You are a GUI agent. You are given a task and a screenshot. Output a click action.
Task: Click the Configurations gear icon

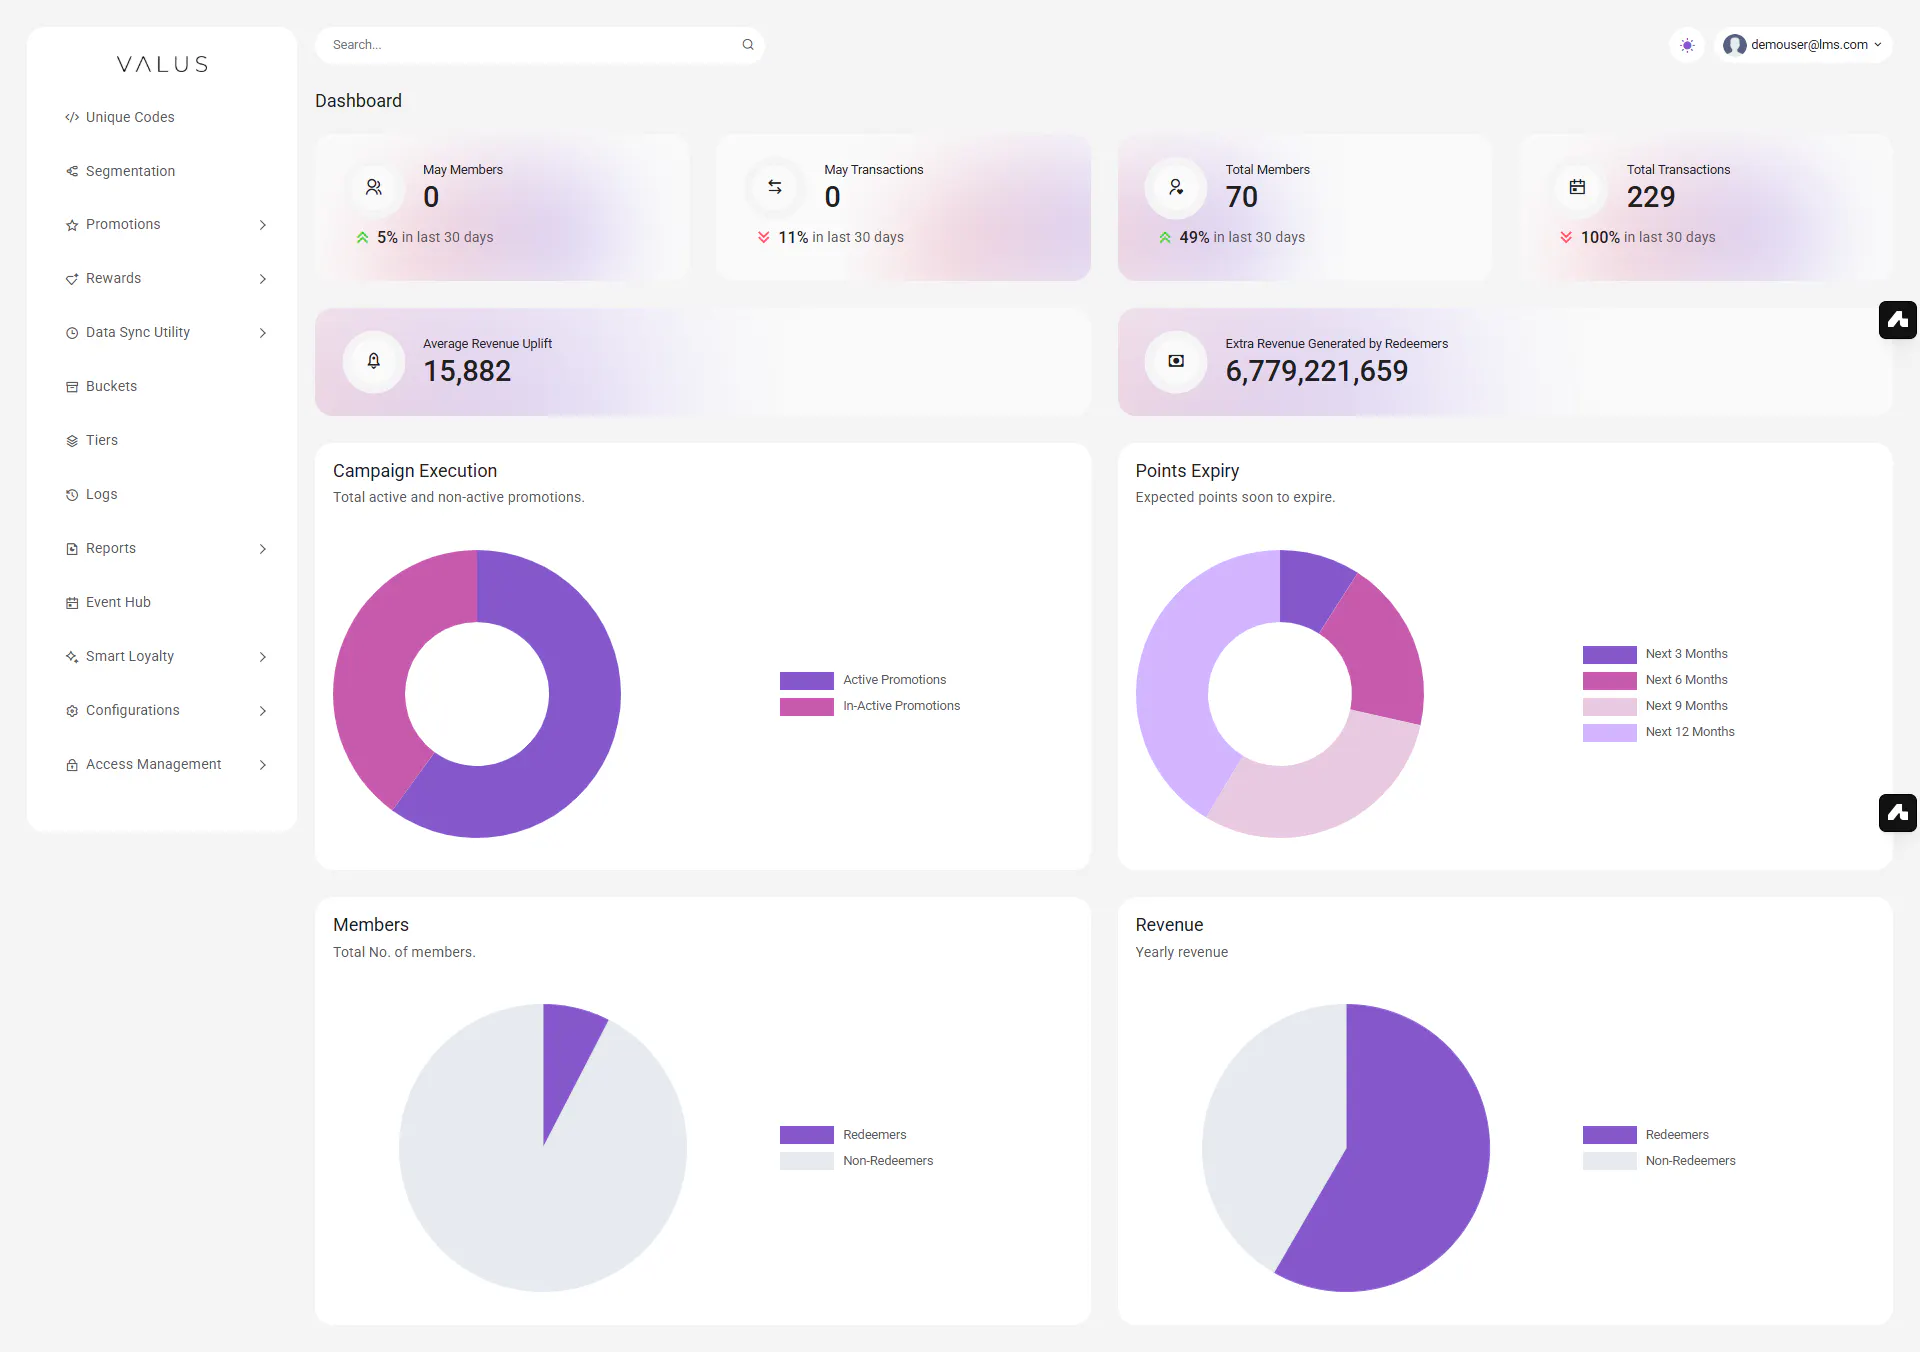coord(72,711)
